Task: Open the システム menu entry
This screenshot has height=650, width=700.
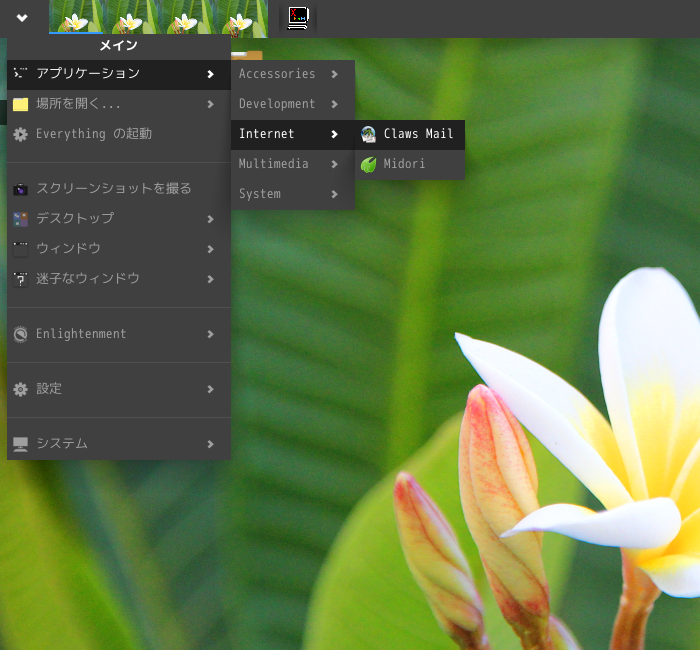Action: (119, 444)
